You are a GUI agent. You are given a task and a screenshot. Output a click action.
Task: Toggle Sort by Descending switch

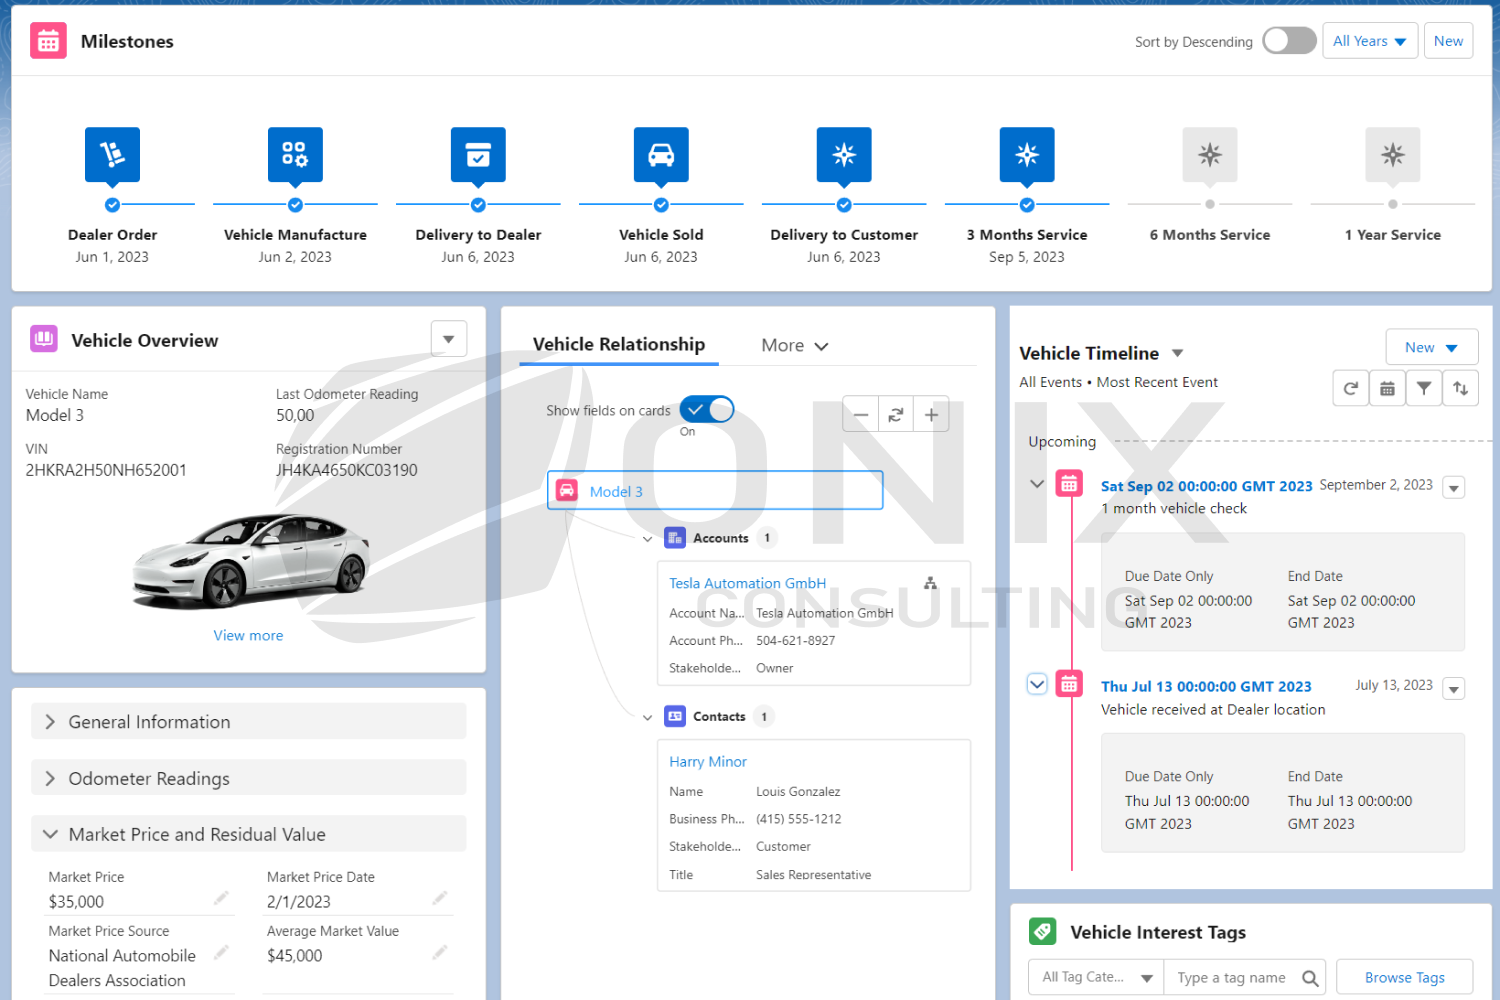(1289, 41)
